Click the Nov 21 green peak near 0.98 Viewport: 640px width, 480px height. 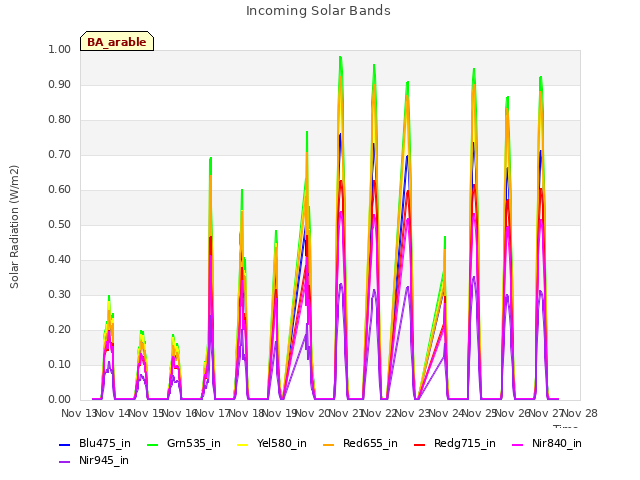pyautogui.click(x=340, y=58)
